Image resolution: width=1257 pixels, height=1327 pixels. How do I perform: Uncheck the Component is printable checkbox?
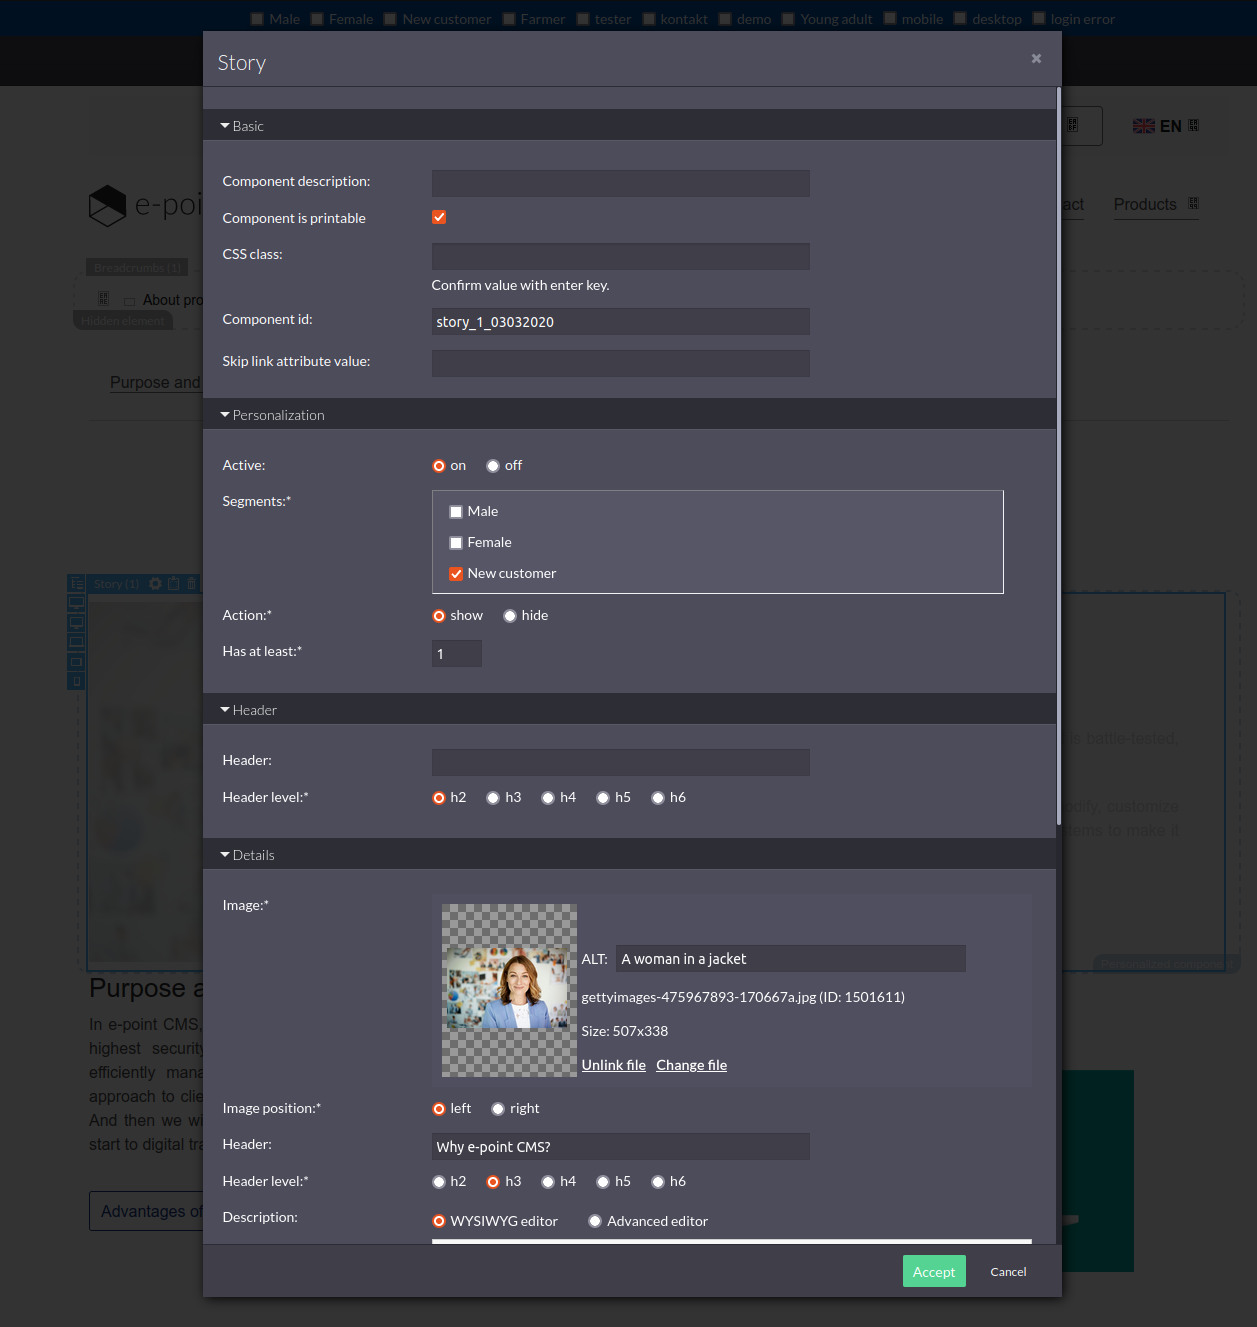coord(439,216)
